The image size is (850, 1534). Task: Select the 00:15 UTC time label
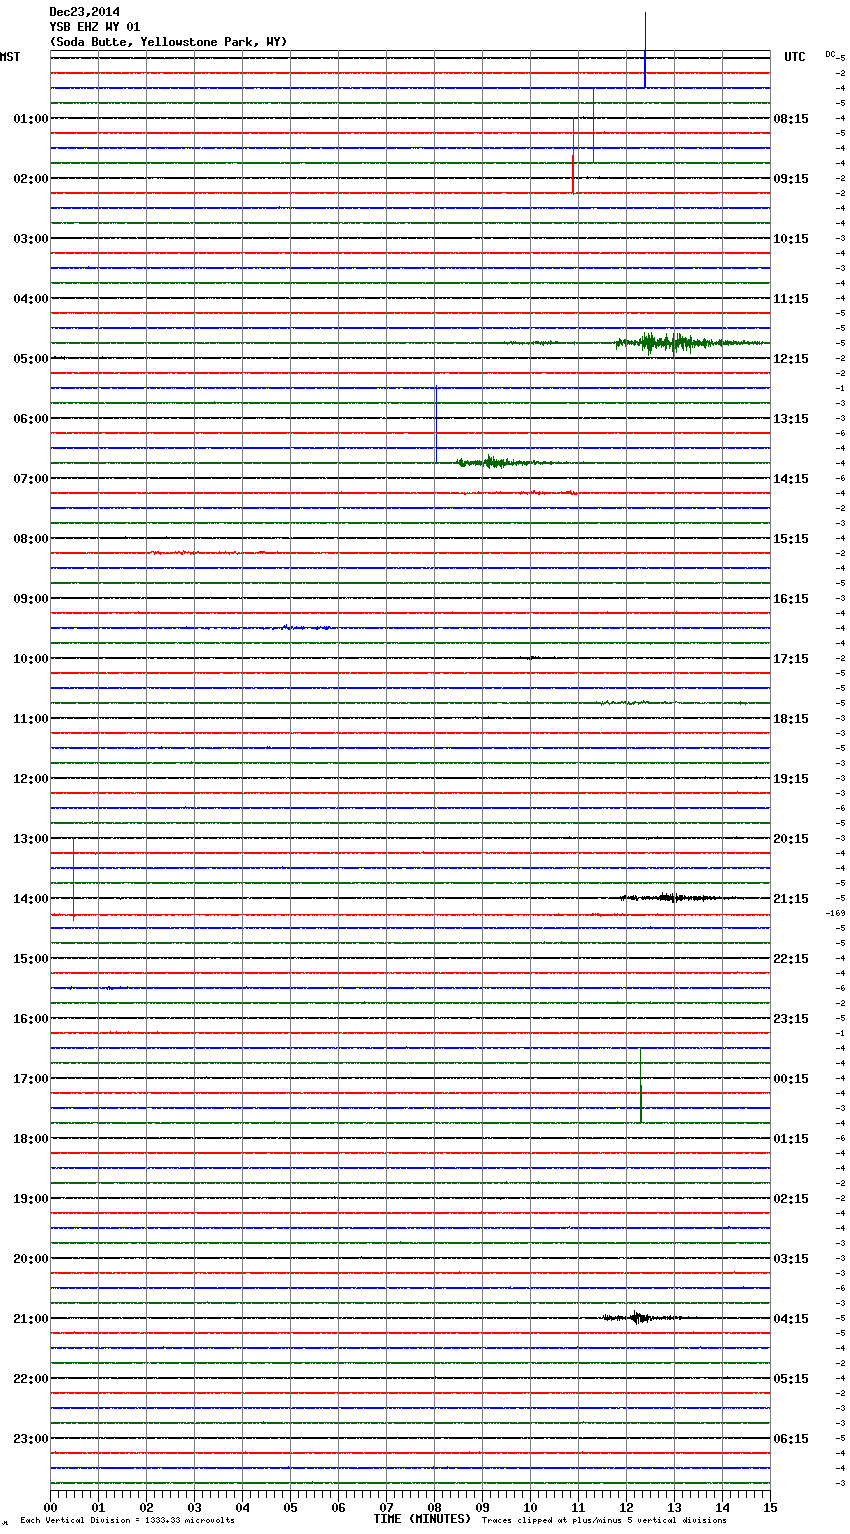(x=791, y=1079)
